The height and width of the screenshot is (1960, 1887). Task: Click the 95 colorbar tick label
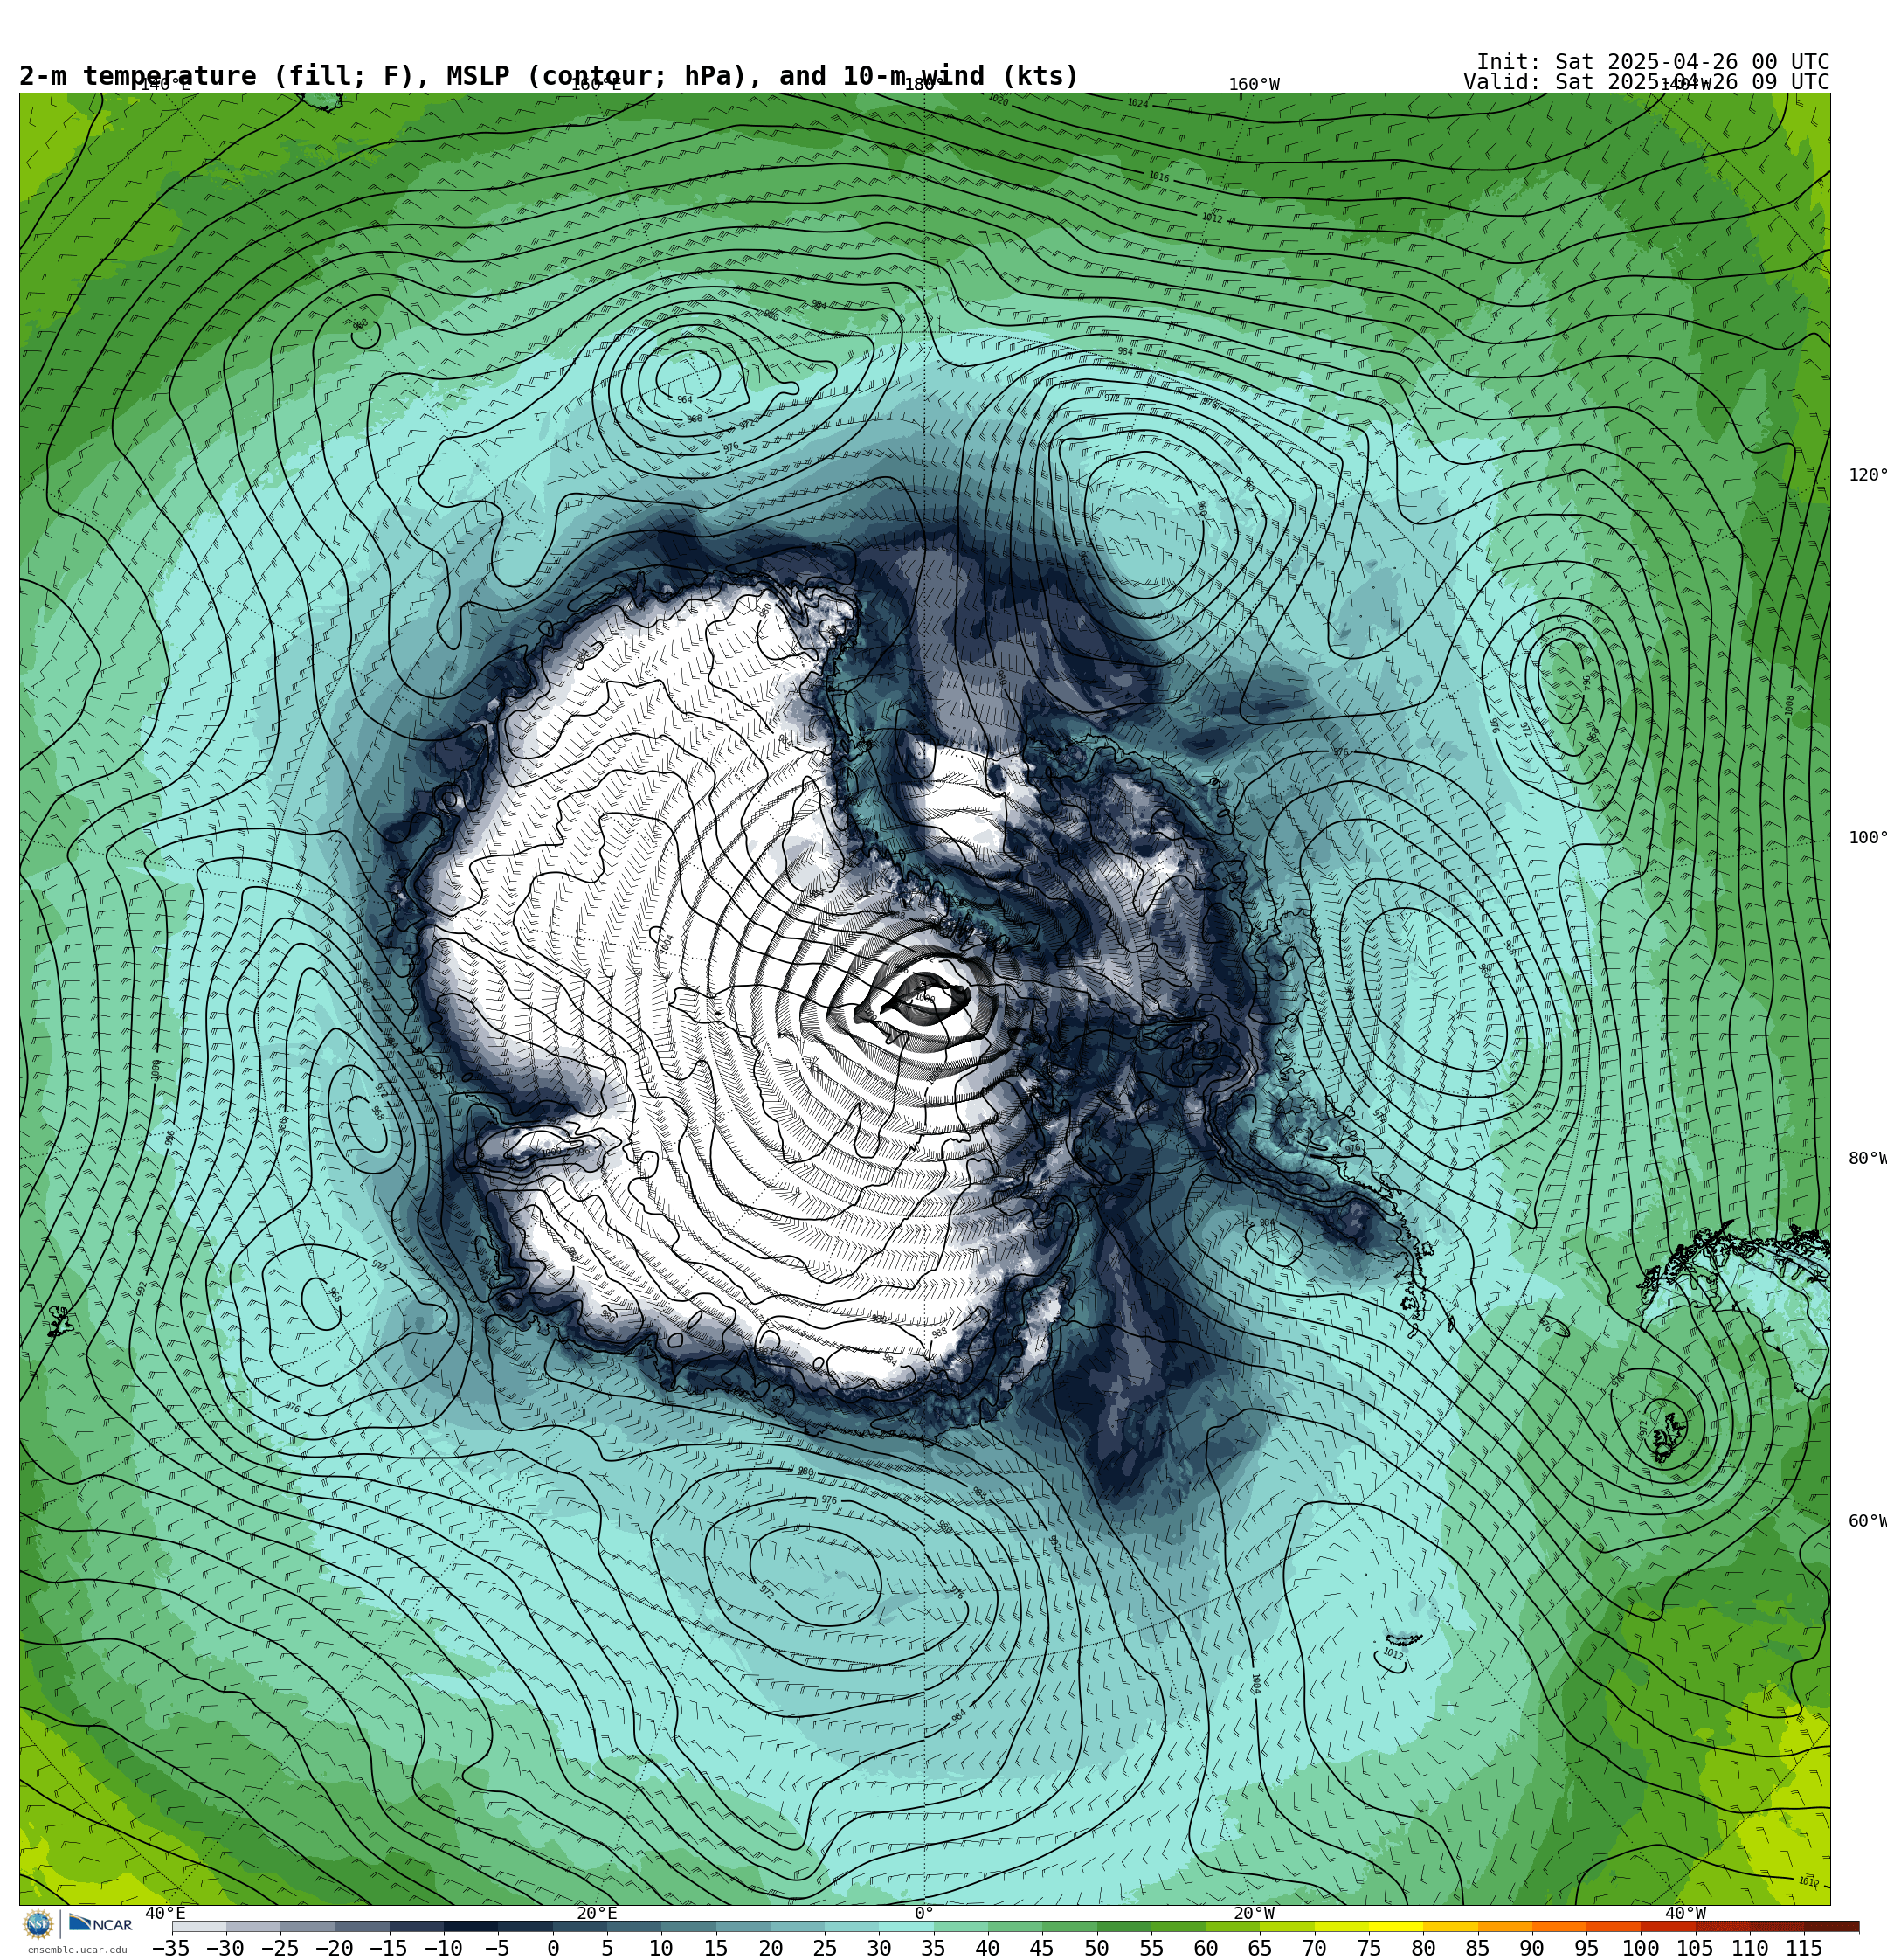click(x=1586, y=1948)
